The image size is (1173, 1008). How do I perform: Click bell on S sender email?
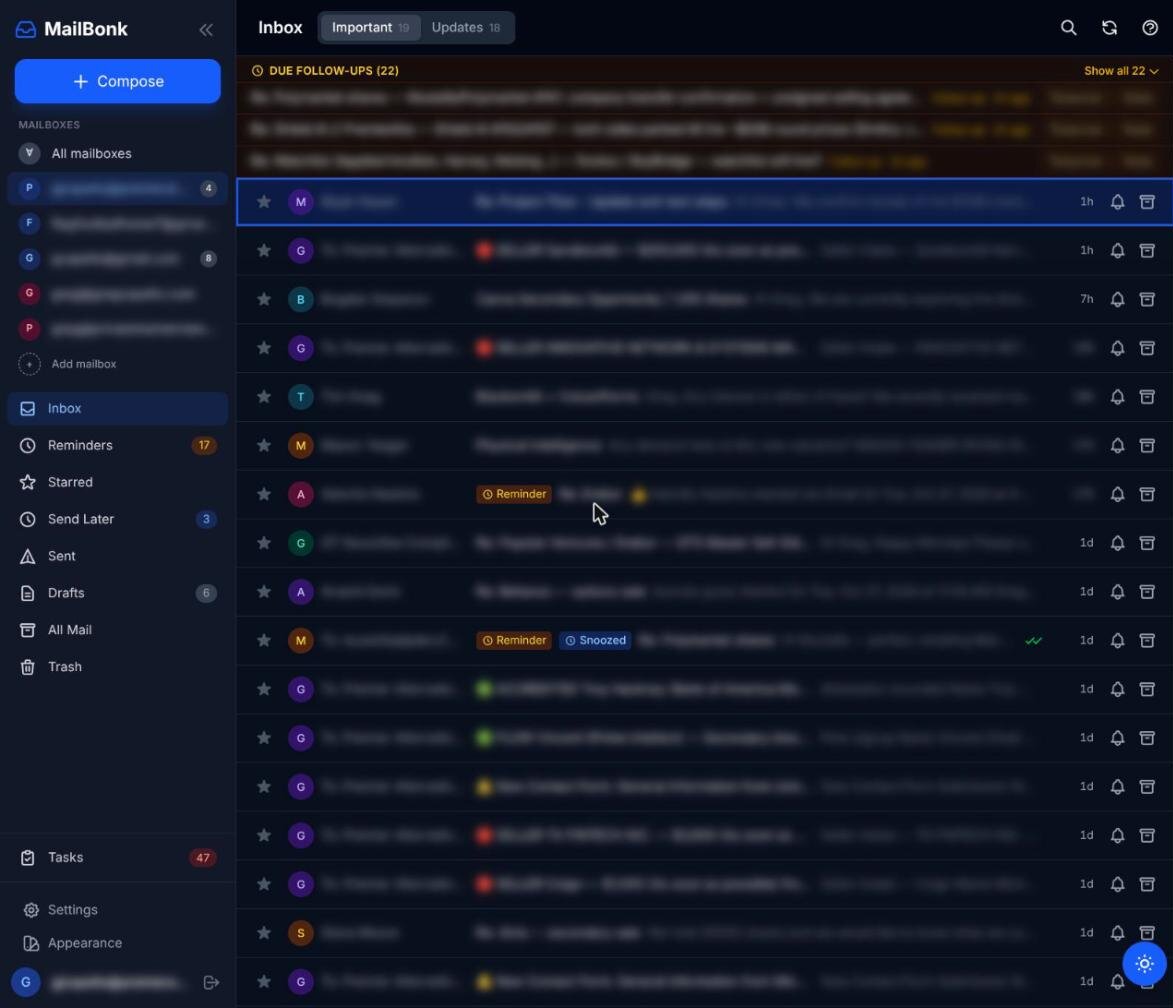[1117, 932]
